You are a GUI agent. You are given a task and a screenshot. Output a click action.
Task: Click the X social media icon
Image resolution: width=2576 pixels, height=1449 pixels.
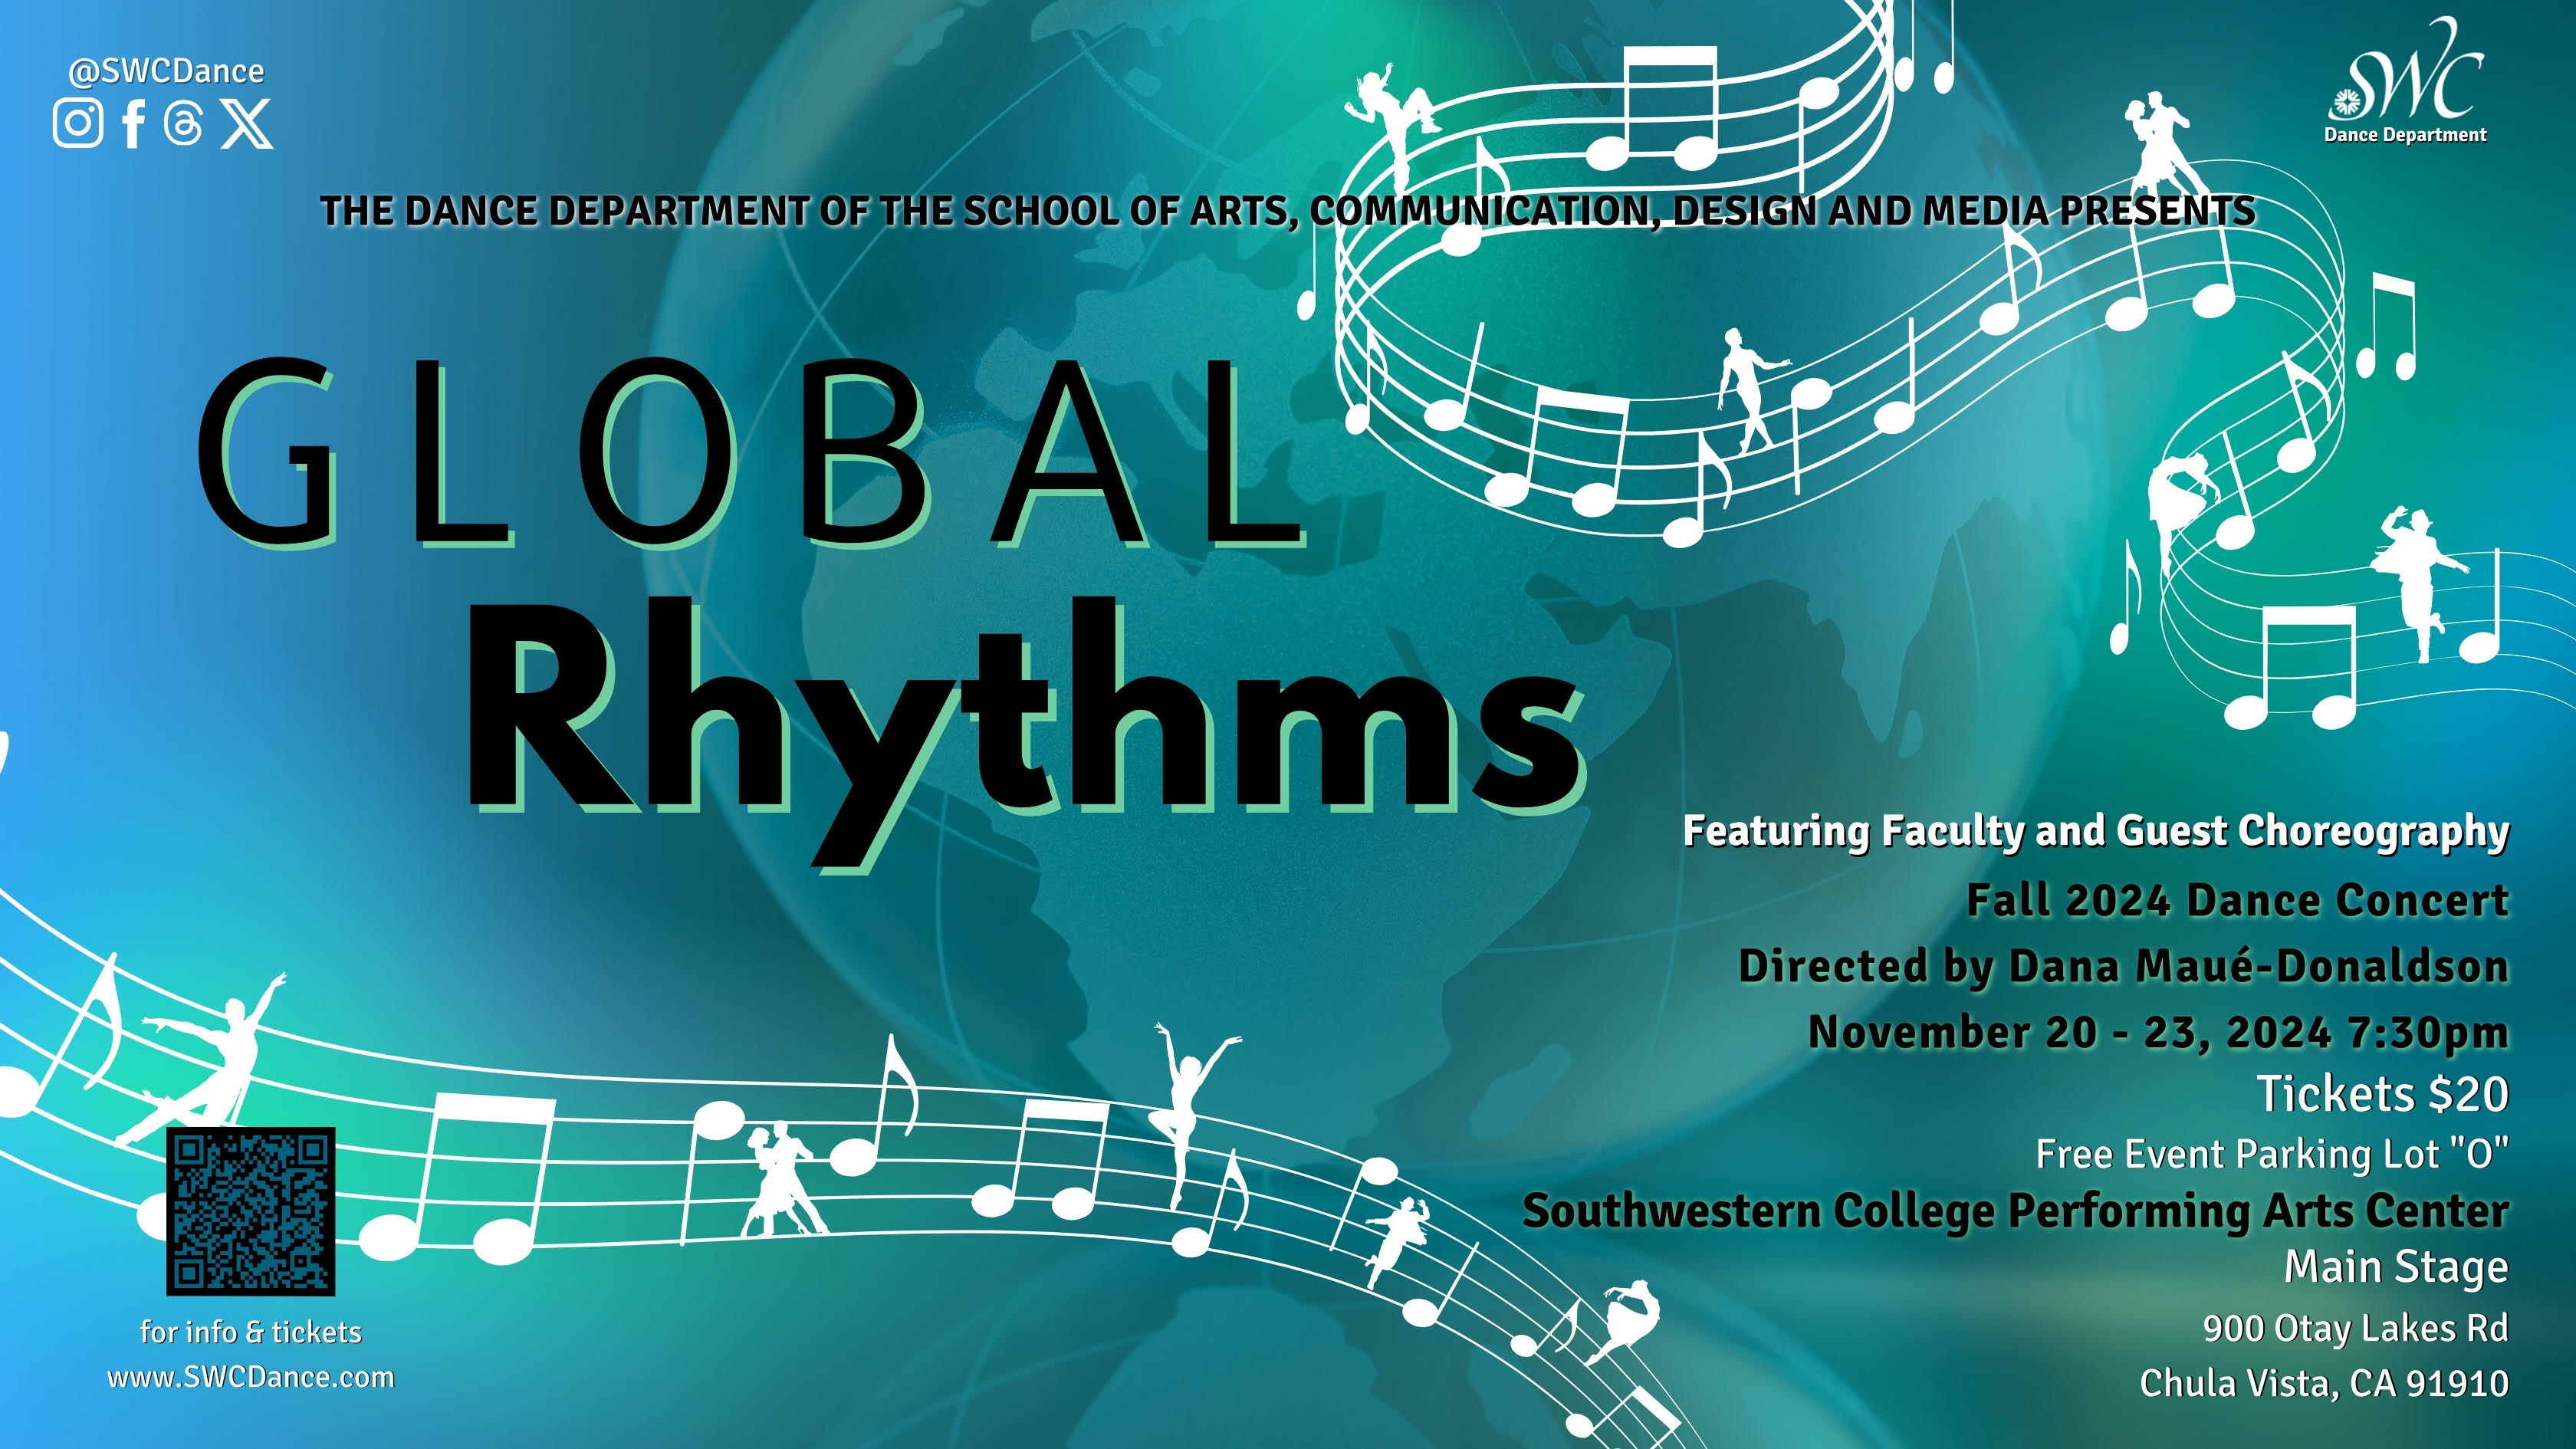[246, 124]
